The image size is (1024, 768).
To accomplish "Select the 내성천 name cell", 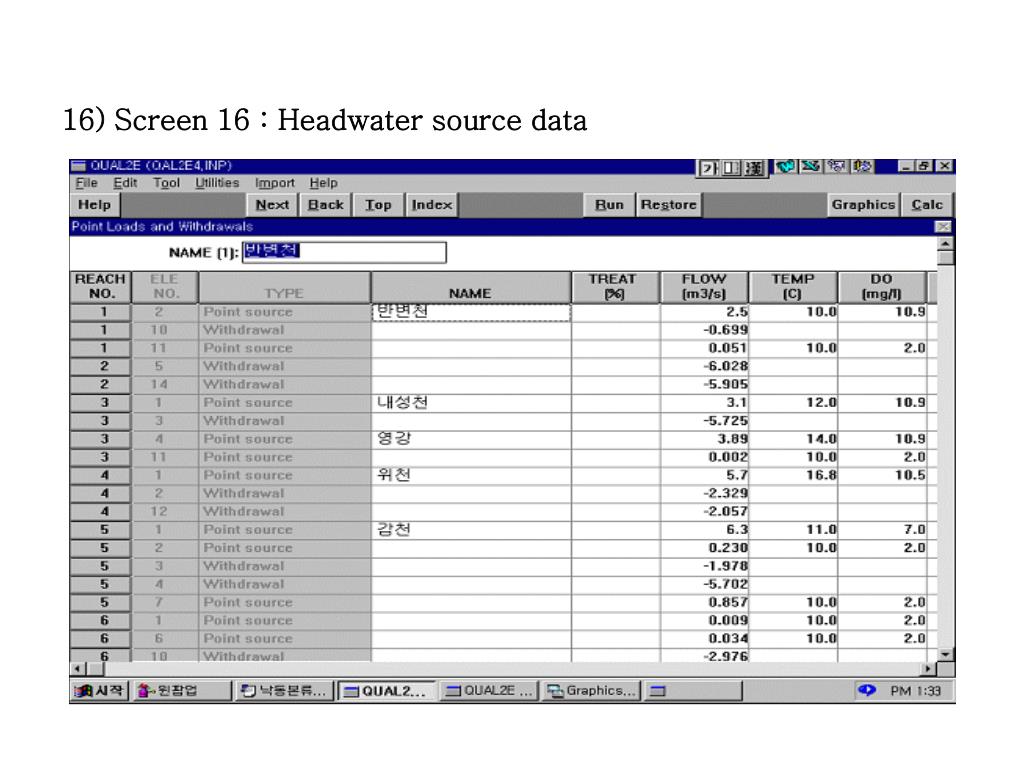I will 471,403.
